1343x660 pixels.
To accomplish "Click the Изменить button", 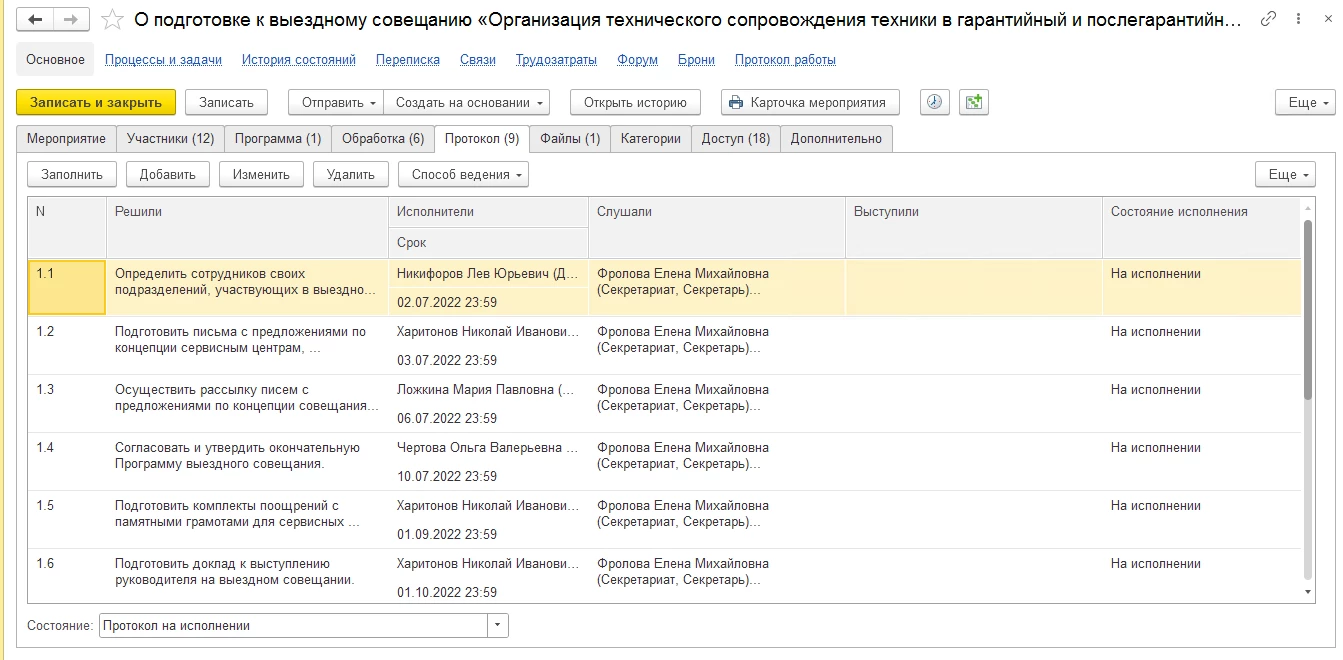I will point(261,174).
